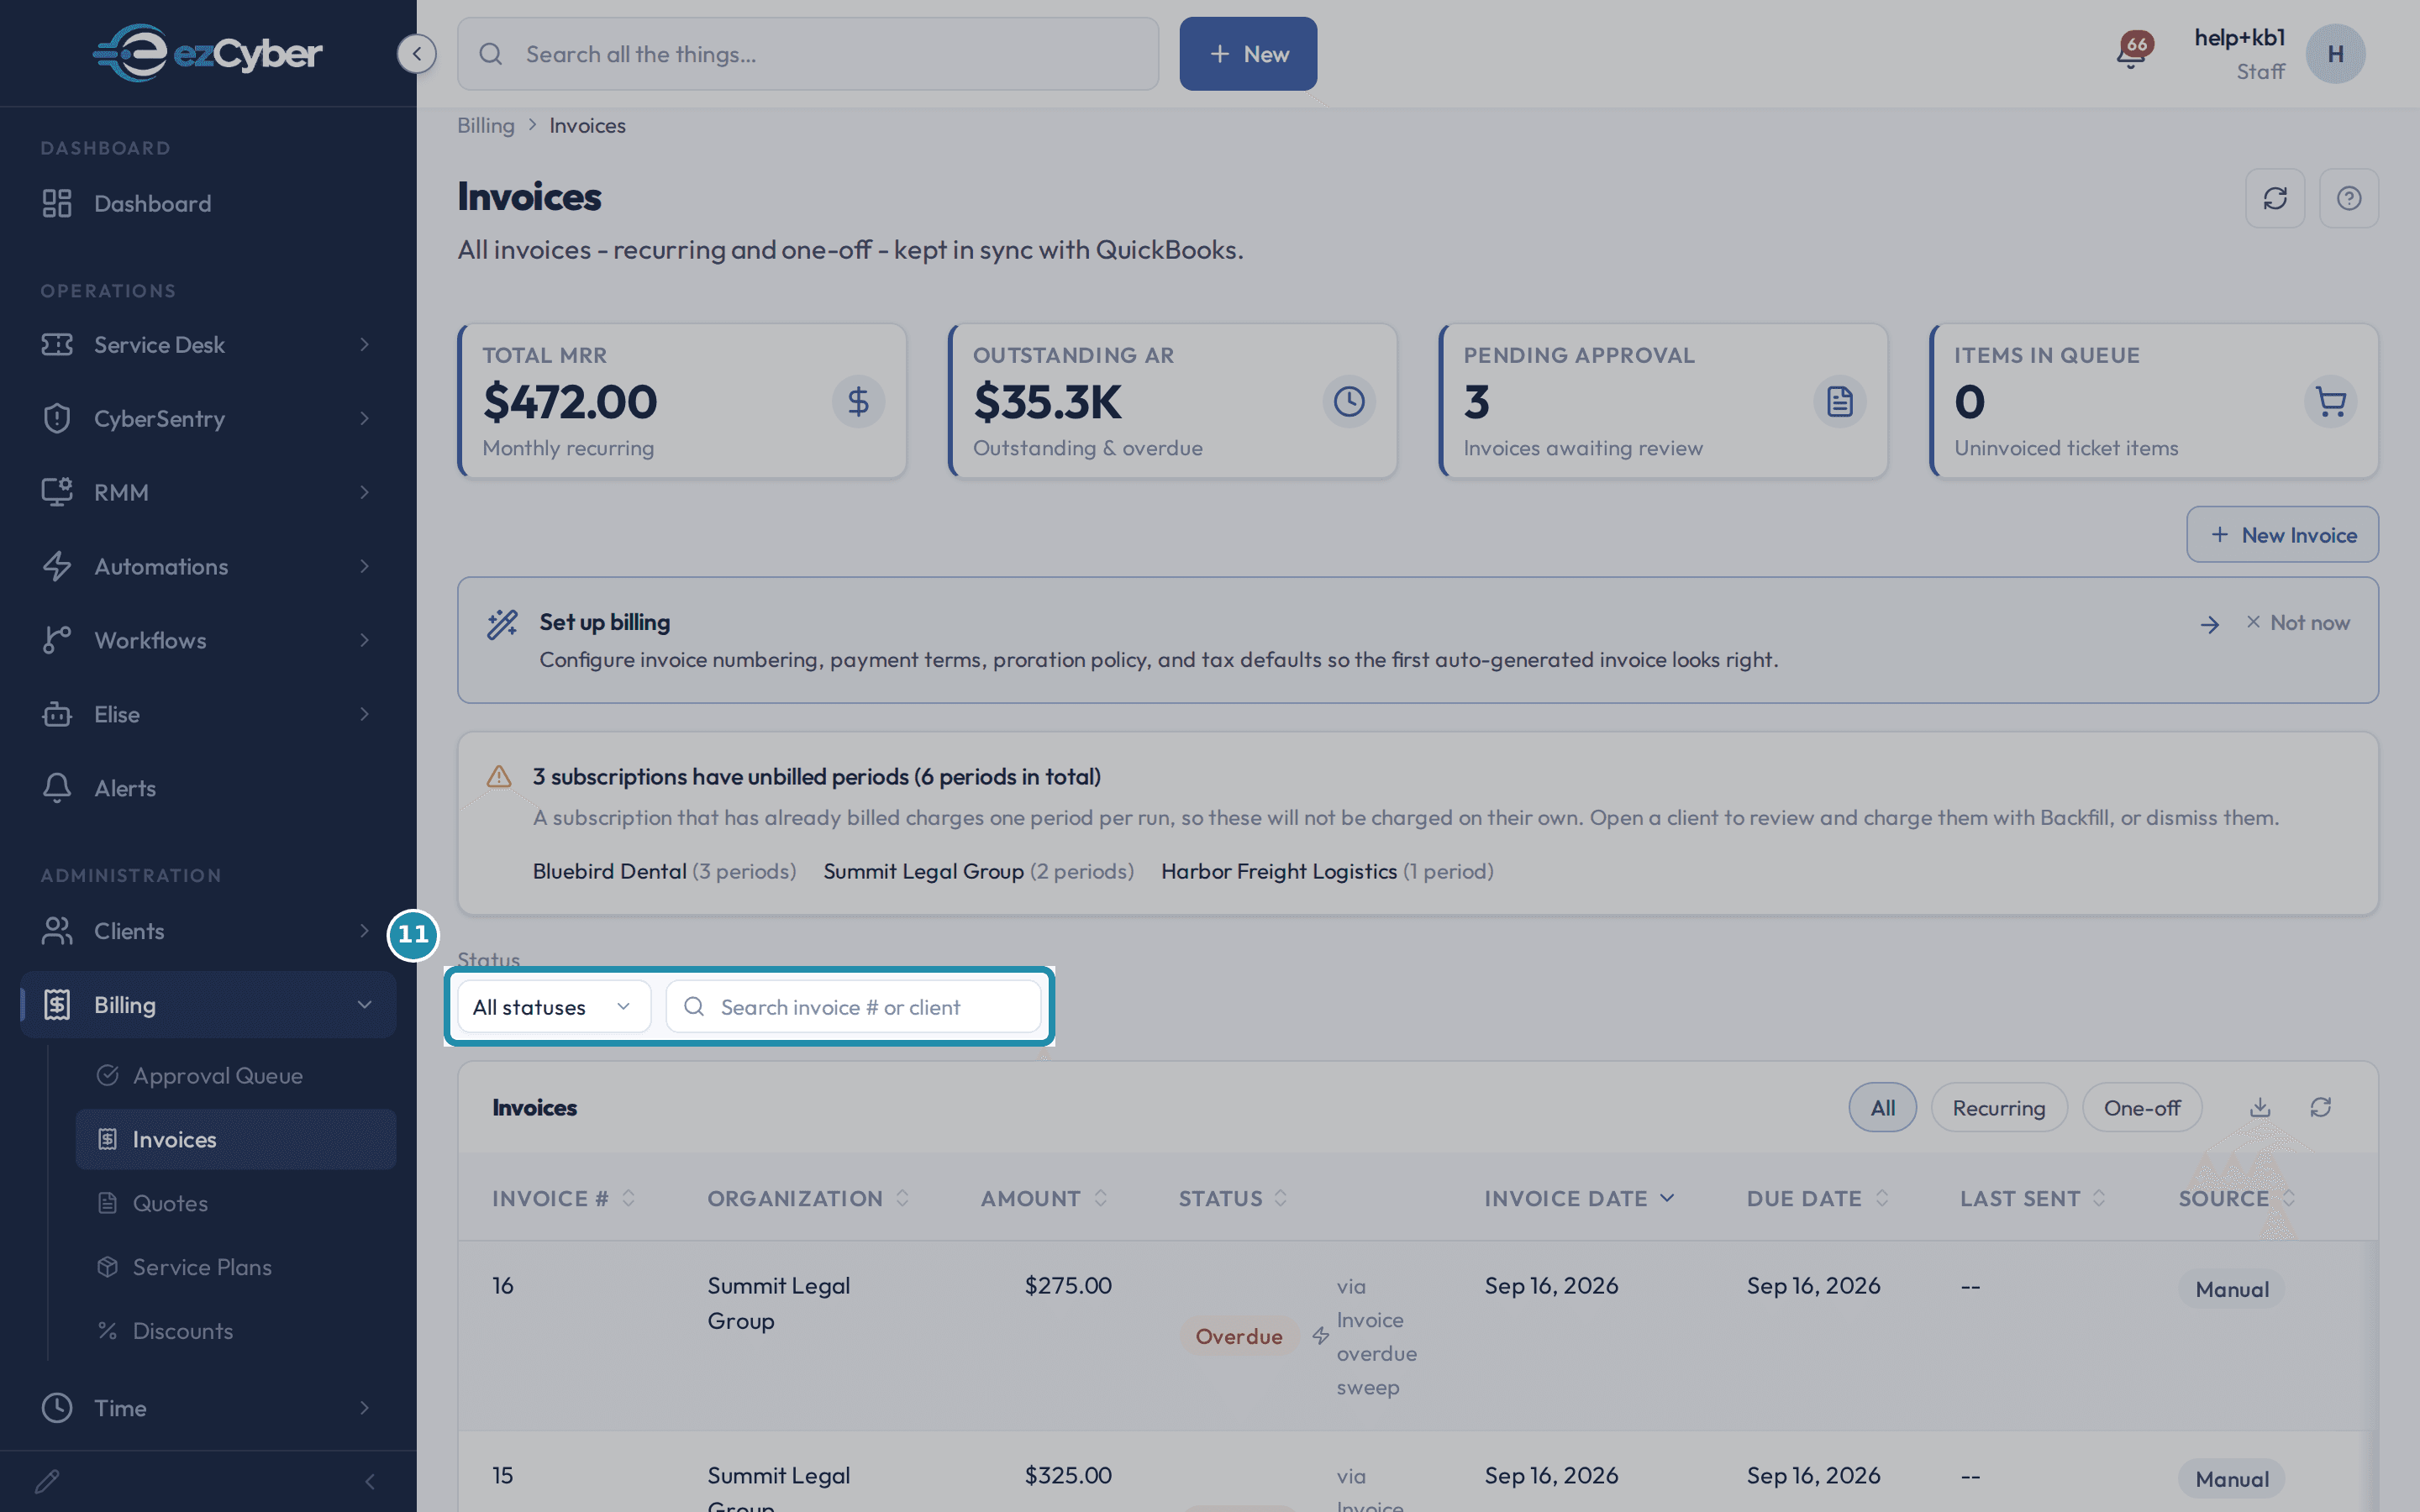The height and width of the screenshot is (1512, 2420).
Task: Open Discounts in Billing submenu
Action: (x=236, y=1331)
